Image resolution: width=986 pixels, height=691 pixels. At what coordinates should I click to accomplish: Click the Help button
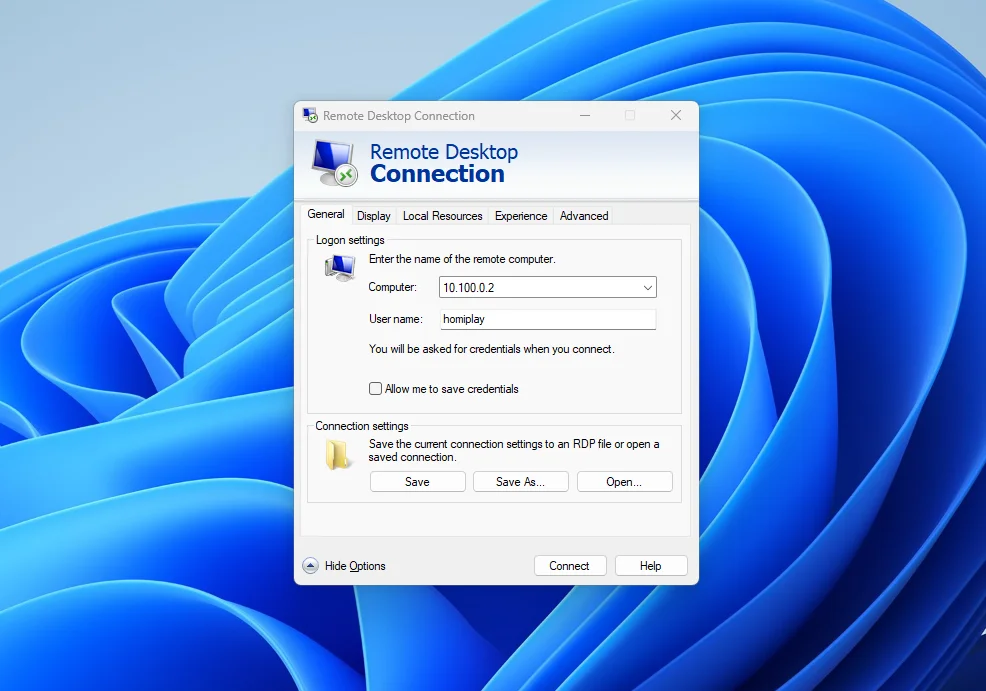(651, 566)
